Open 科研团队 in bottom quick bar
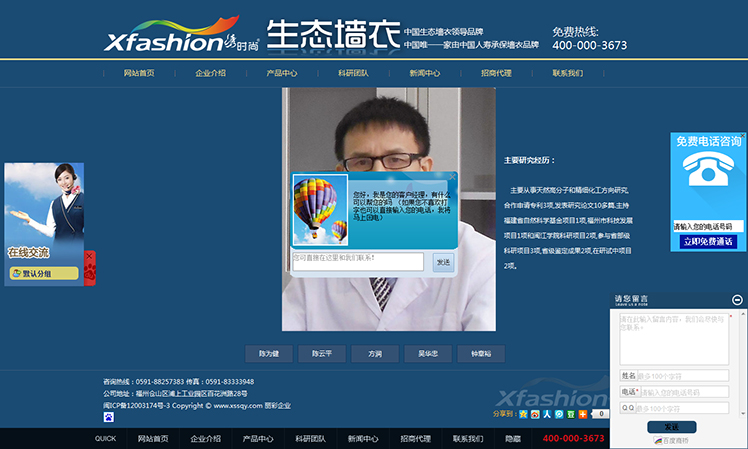The image size is (748, 449). tap(311, 439)
